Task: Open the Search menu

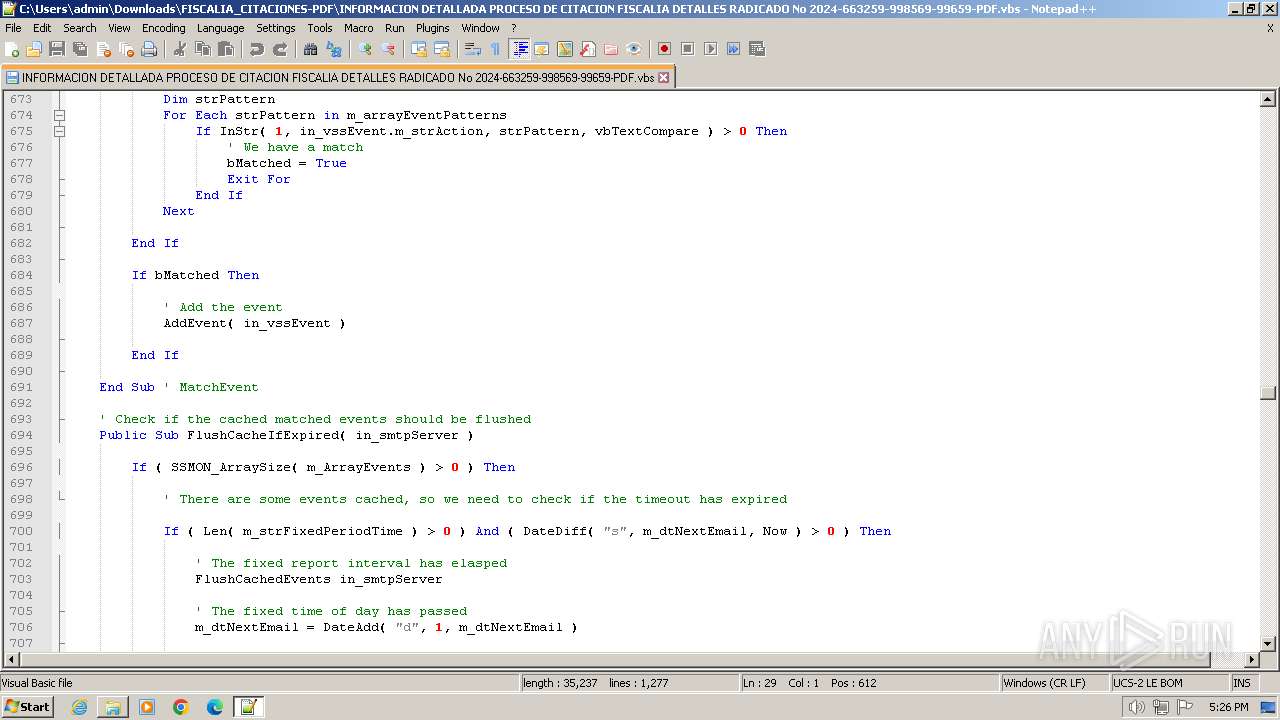Action: [x=80, y=28]
